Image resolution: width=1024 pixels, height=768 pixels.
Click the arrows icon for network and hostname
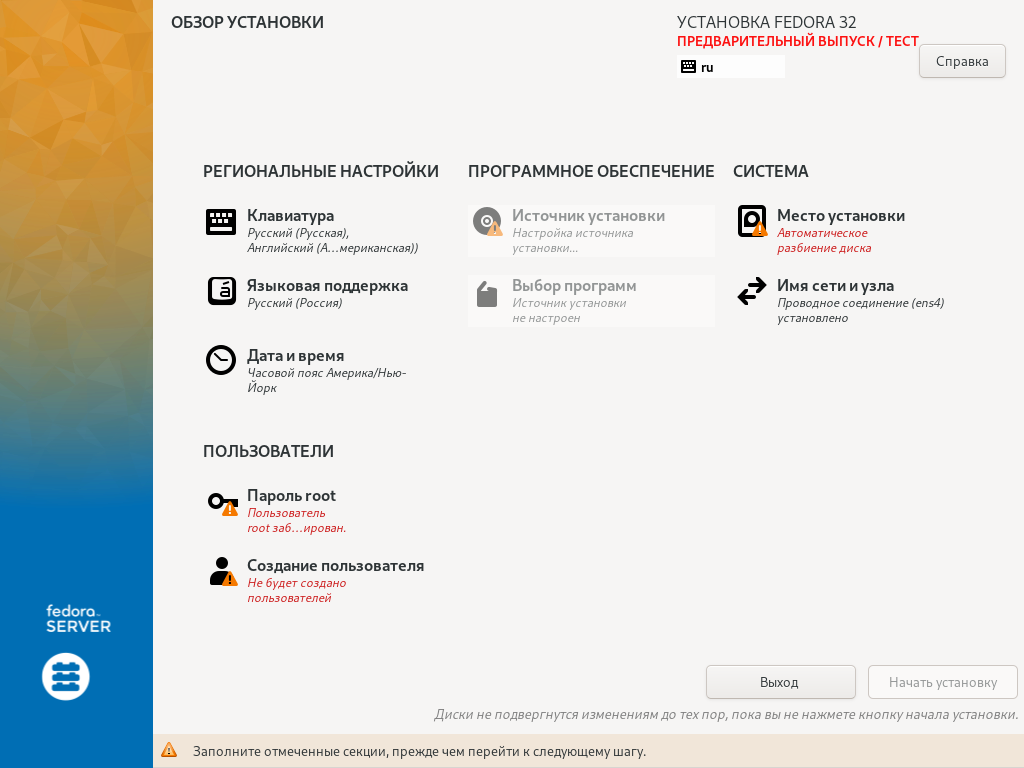click(752, 291)
